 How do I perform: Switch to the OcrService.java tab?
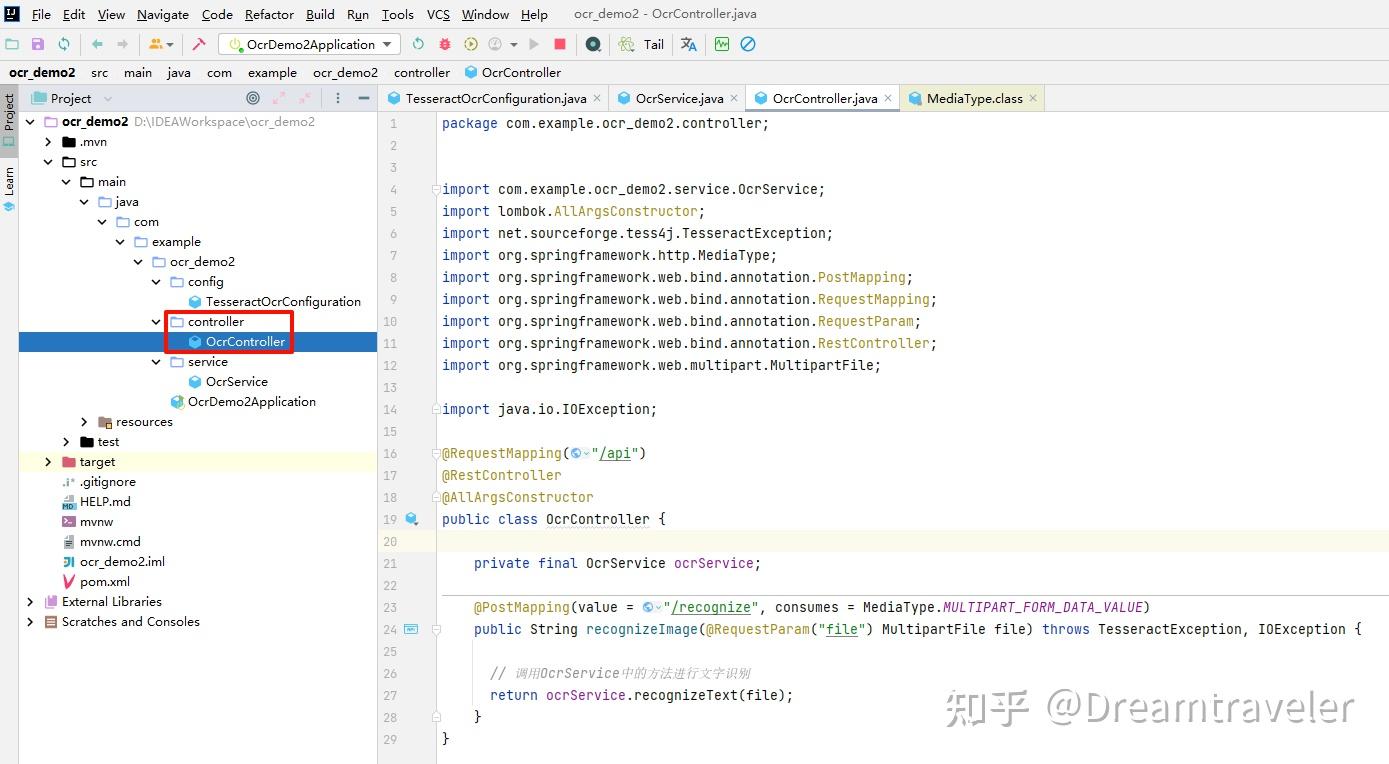pos(678,98)
